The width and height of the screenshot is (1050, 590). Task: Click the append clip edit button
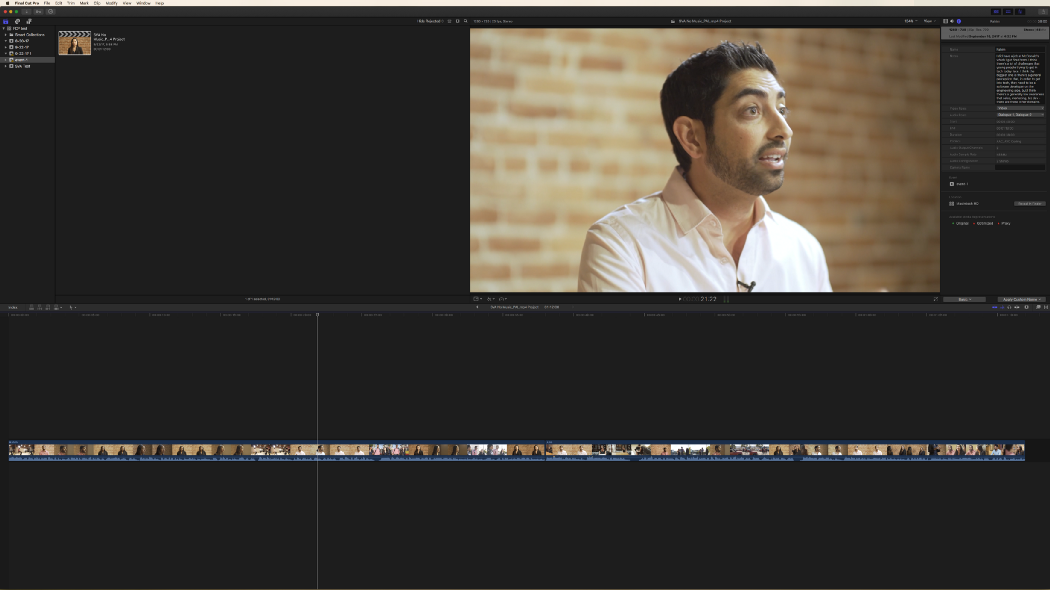tap(48, 307)
